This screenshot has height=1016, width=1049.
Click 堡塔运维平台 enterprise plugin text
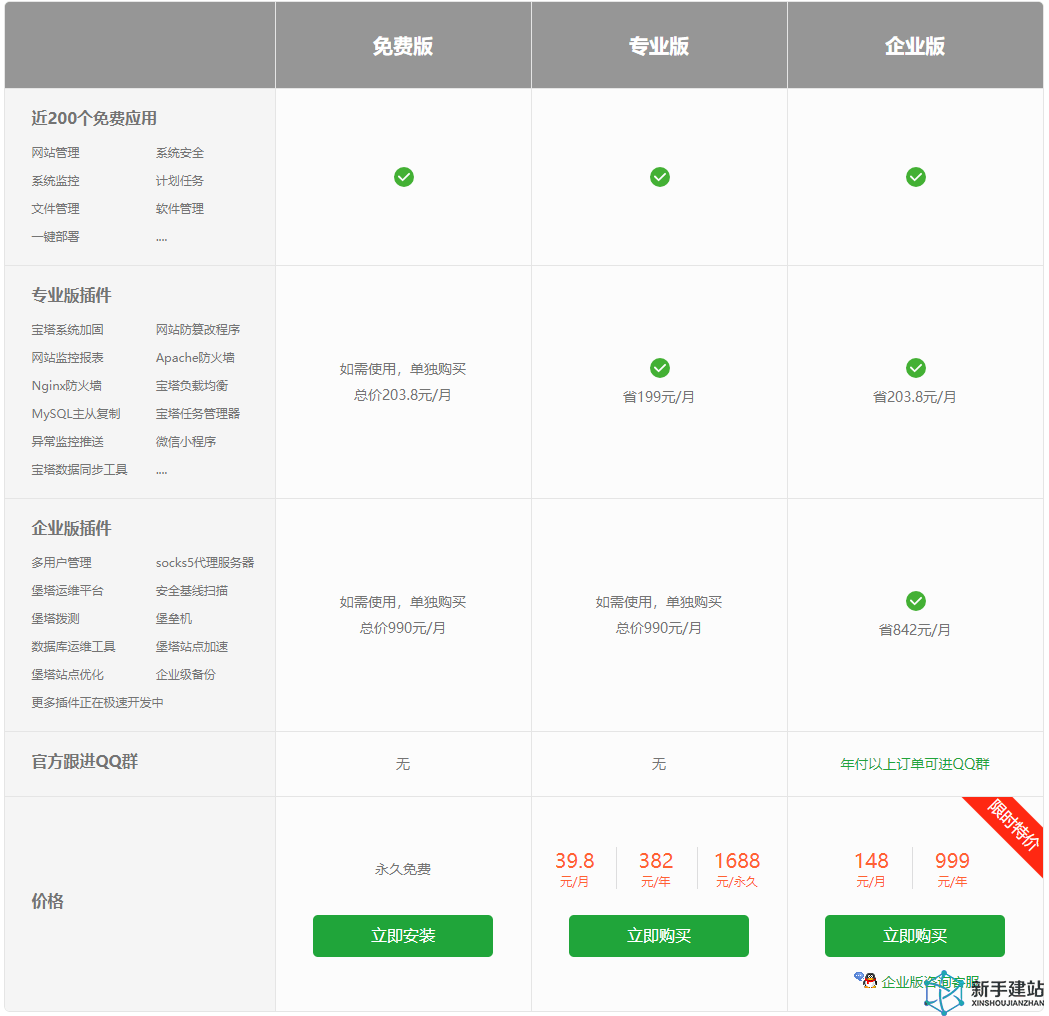[x=68, y=591]
